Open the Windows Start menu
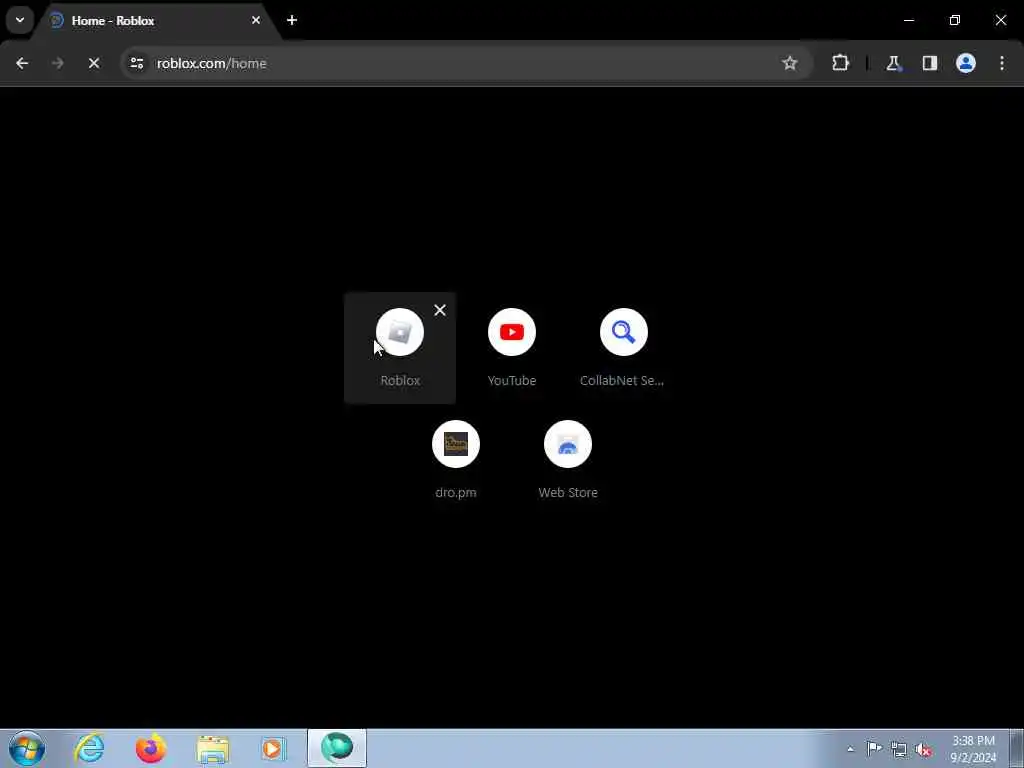 [x=27, y=748]
